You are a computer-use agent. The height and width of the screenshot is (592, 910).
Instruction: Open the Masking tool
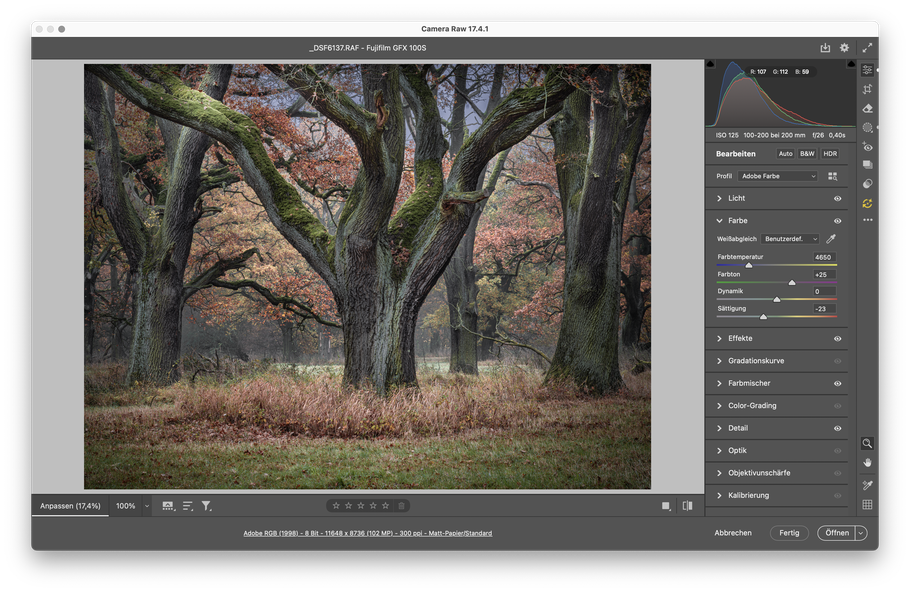tap(867, 127)
